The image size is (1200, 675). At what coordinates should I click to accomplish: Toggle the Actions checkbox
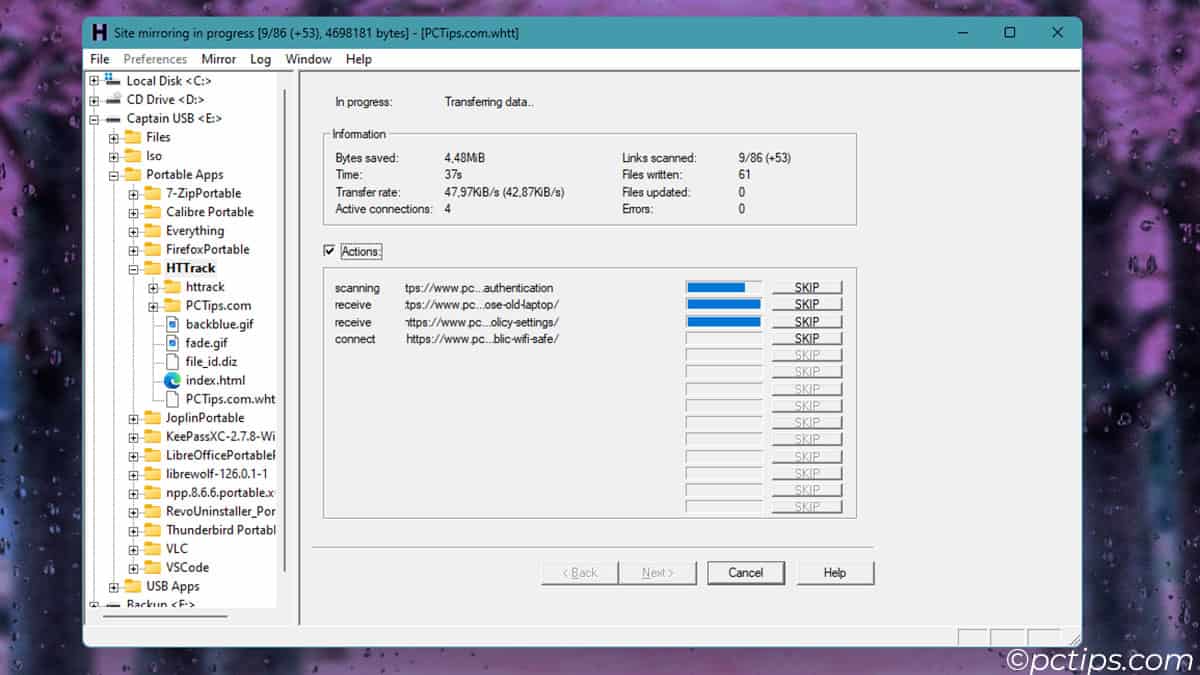point(330,251)
